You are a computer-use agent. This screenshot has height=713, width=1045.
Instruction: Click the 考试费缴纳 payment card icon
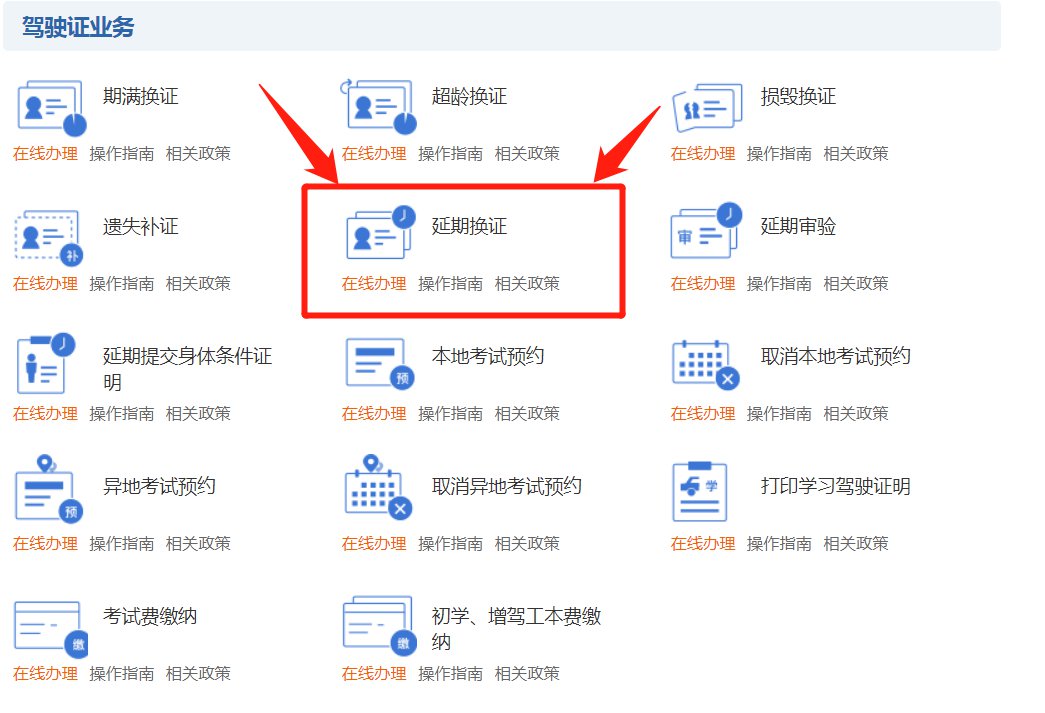(51, 629)
